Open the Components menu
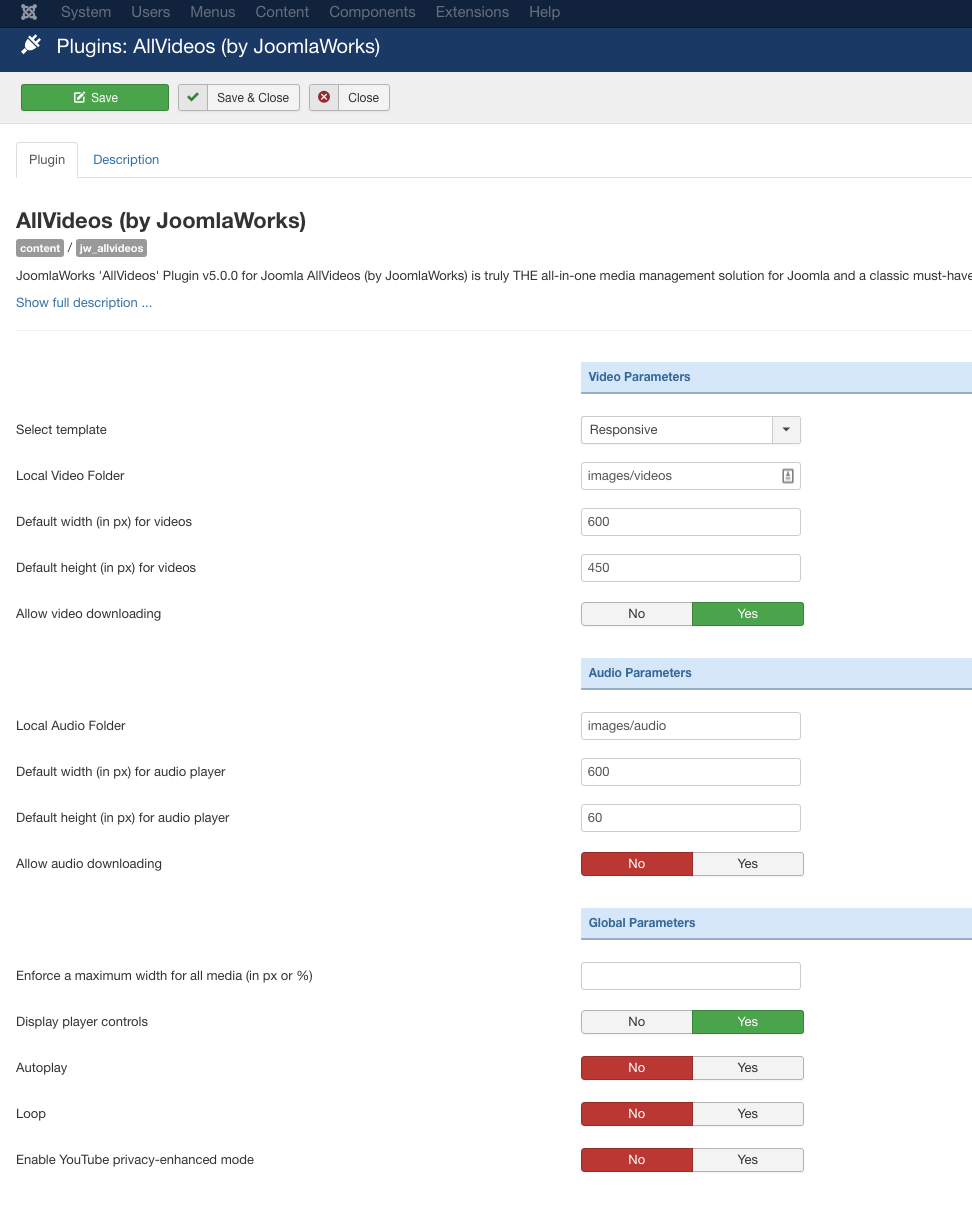 click(x=372, y=12)
